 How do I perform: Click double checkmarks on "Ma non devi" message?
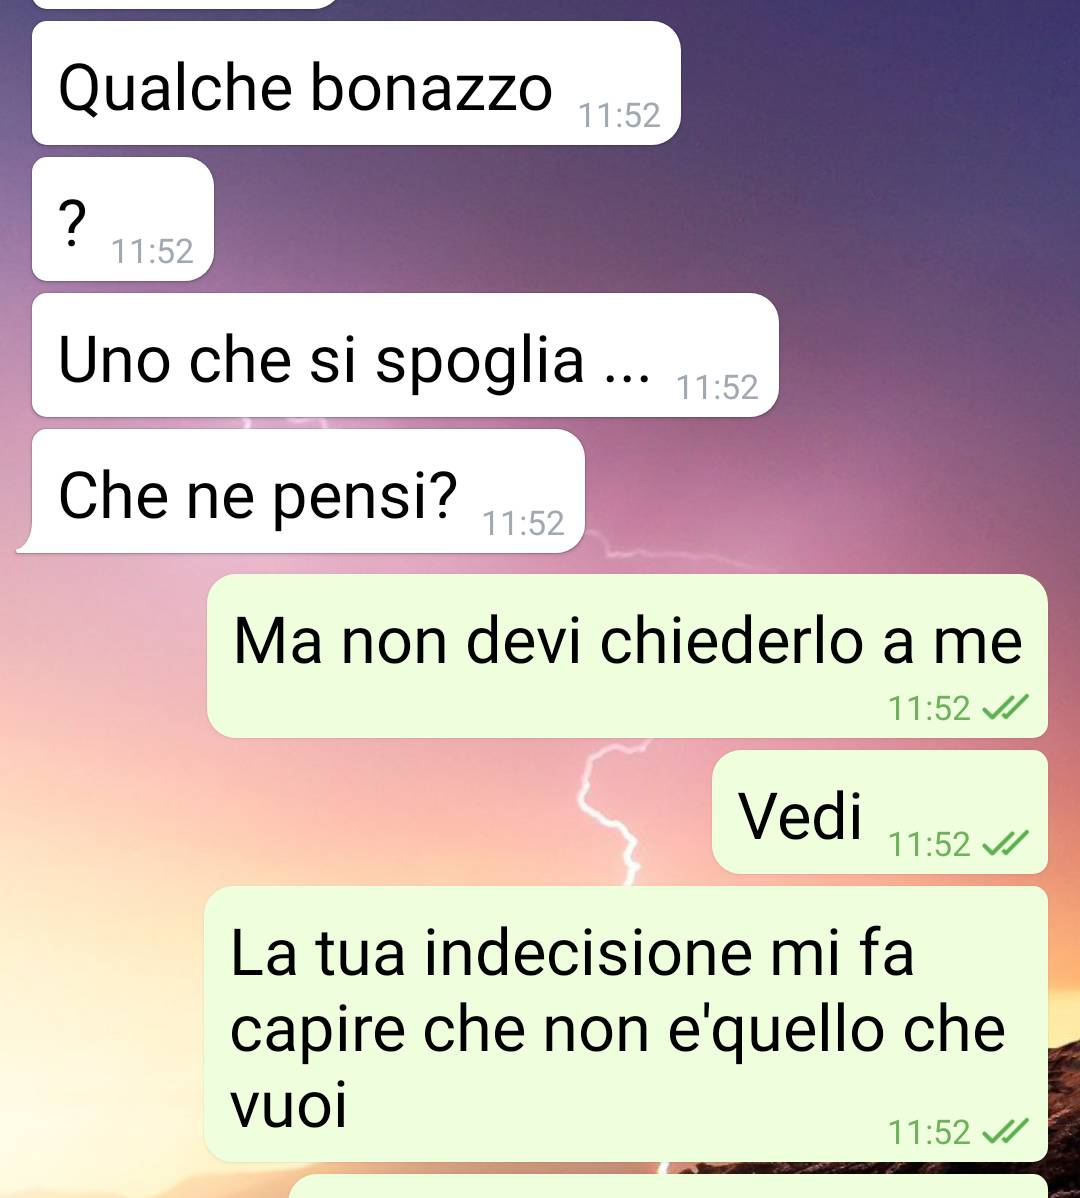pyautogui.click(x=1005, y=707)
